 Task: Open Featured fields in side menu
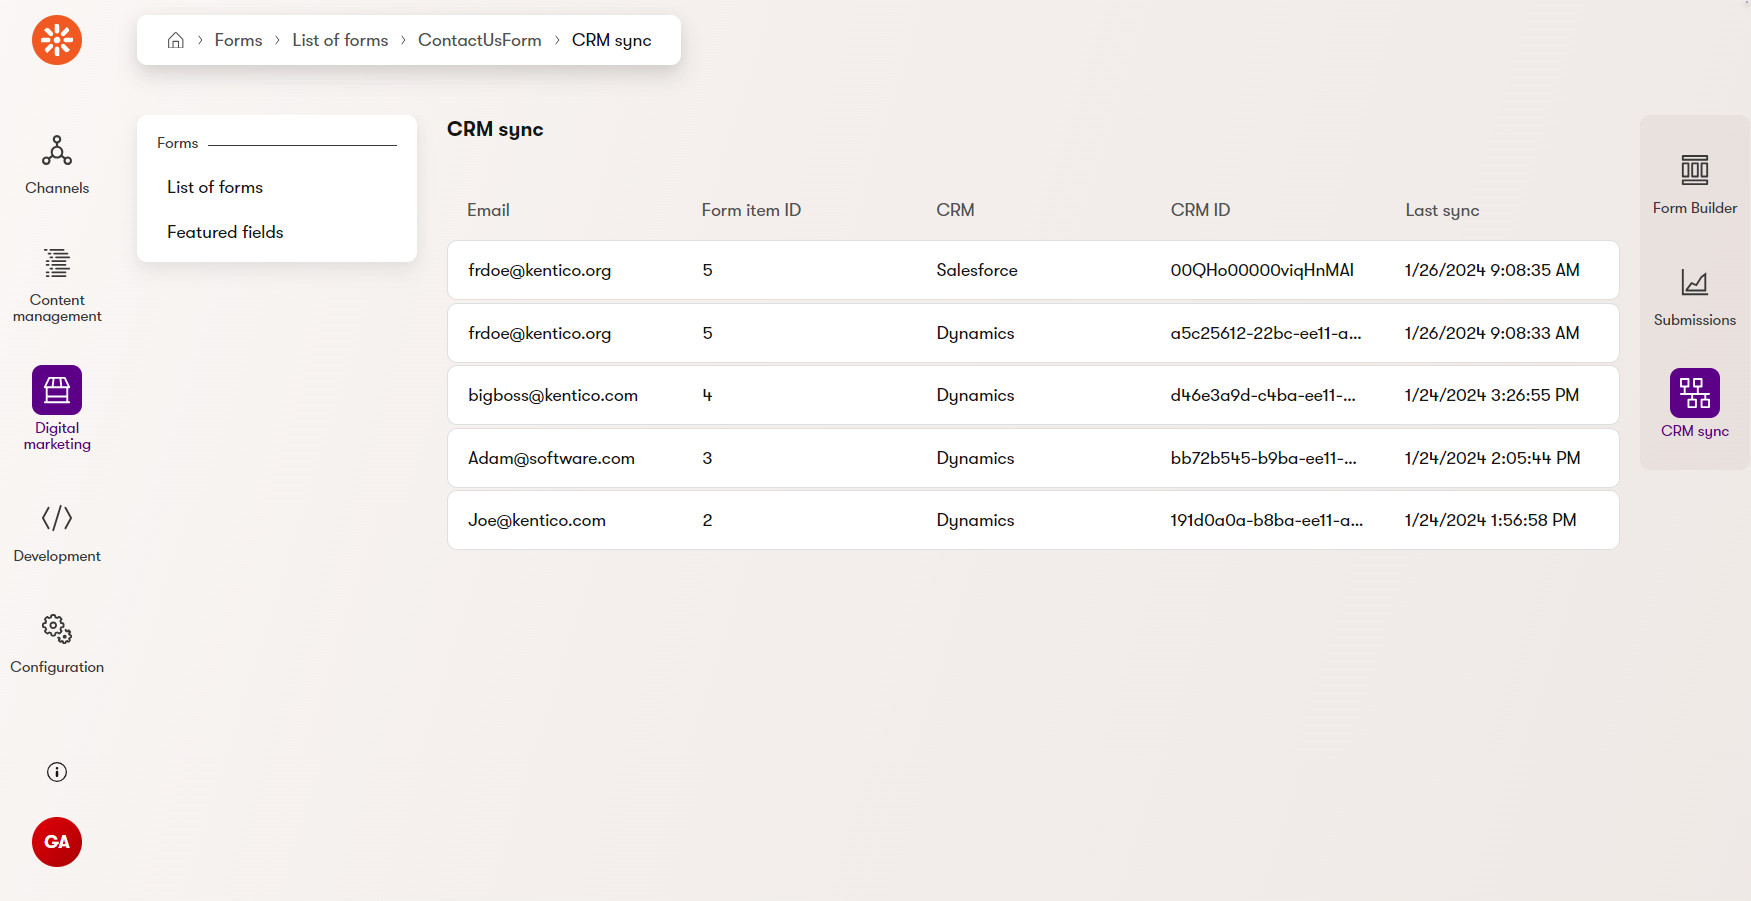(225, 232)
